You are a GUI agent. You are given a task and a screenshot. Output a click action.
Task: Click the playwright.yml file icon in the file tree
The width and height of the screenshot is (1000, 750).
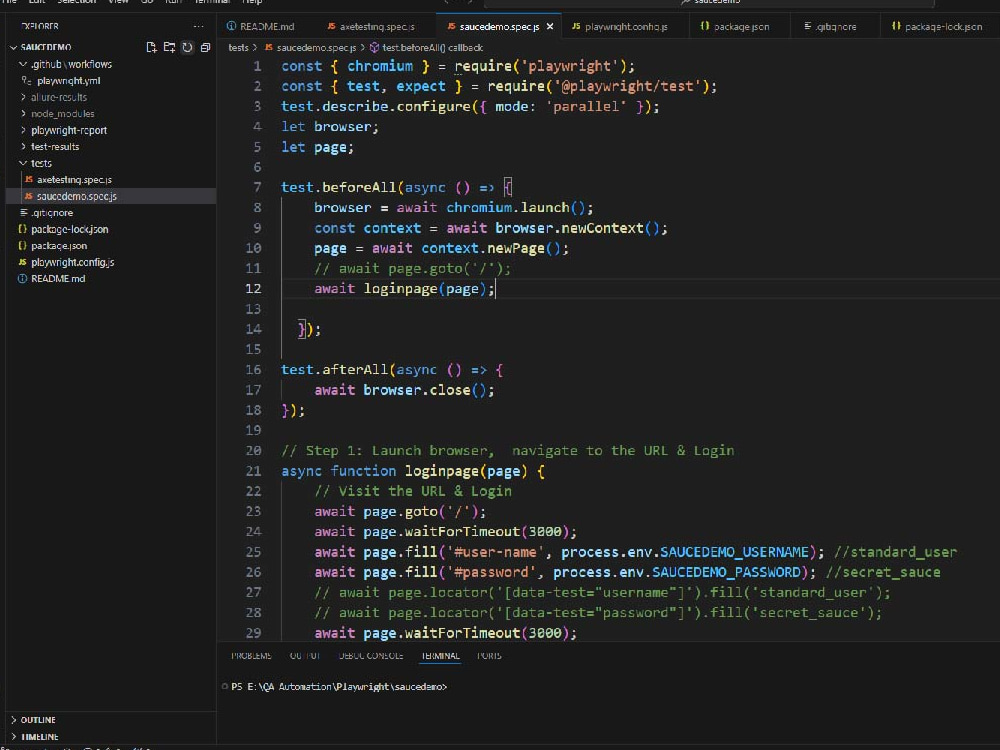click(26, 80)
